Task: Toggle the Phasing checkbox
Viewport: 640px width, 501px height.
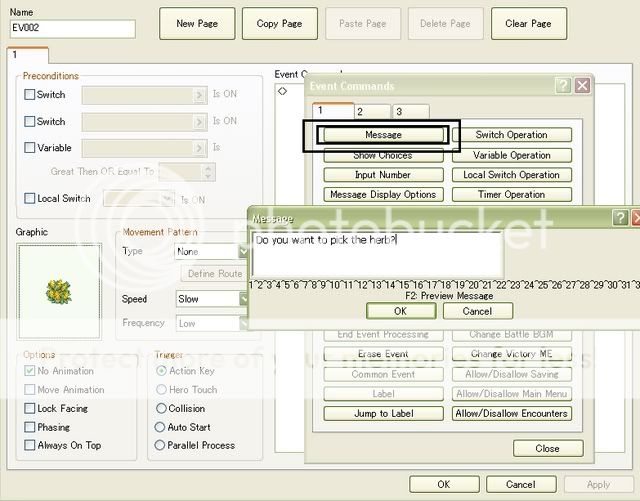Action: click(30, 427)
